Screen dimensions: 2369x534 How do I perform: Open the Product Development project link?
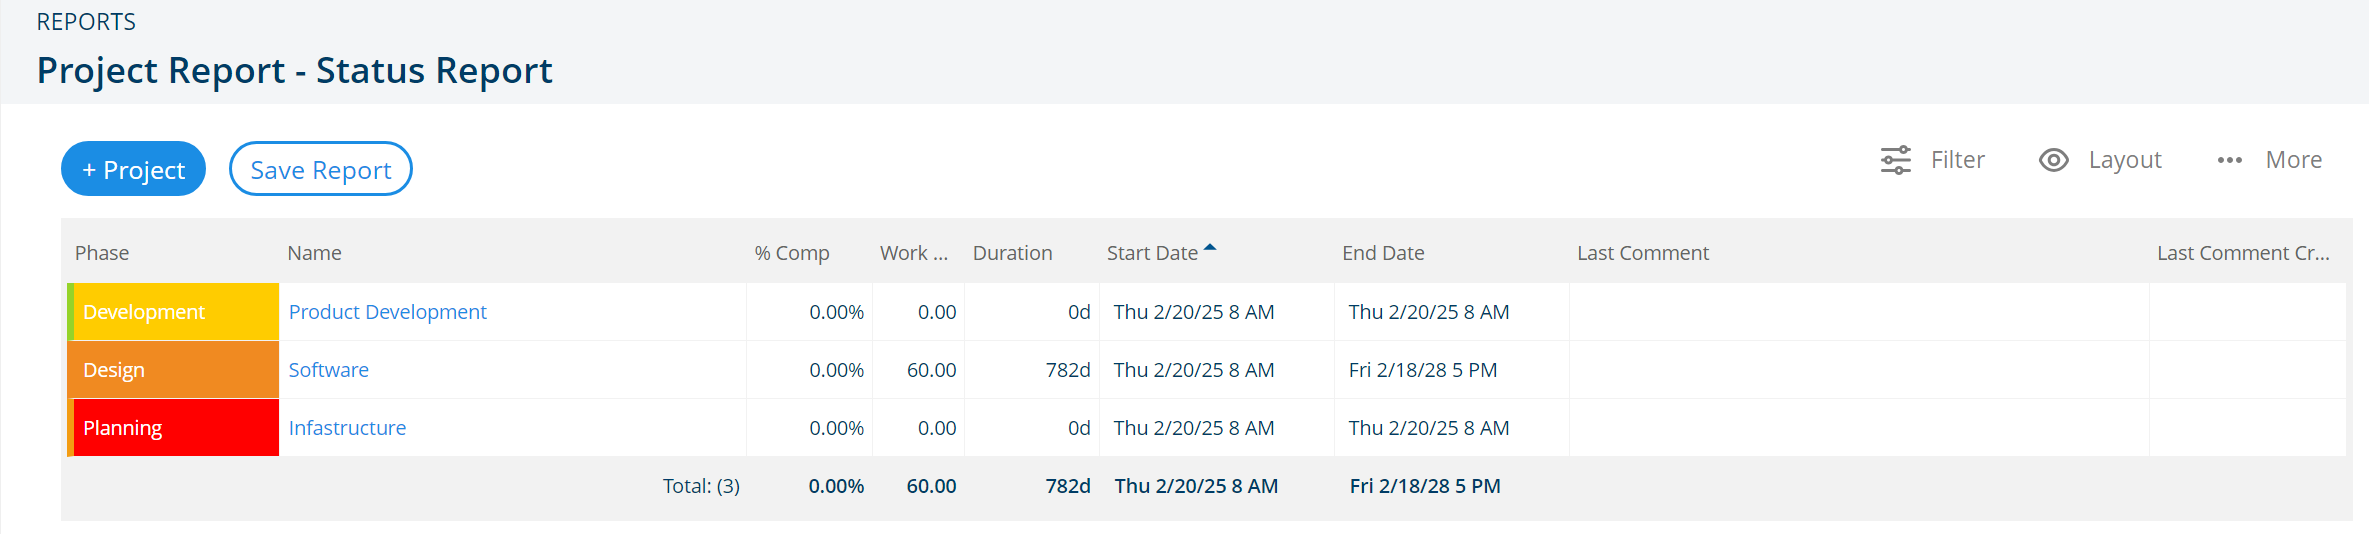coord(387,312)
